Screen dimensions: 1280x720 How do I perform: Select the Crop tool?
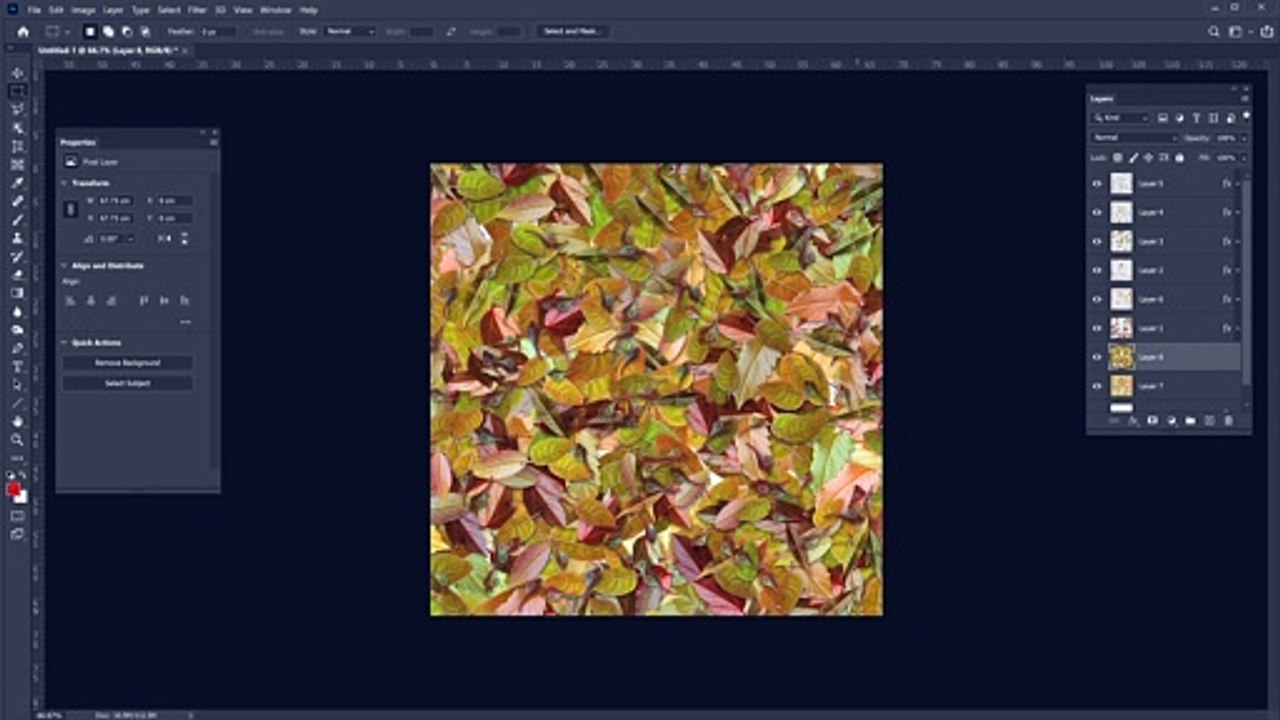click(x=17, y=146)
